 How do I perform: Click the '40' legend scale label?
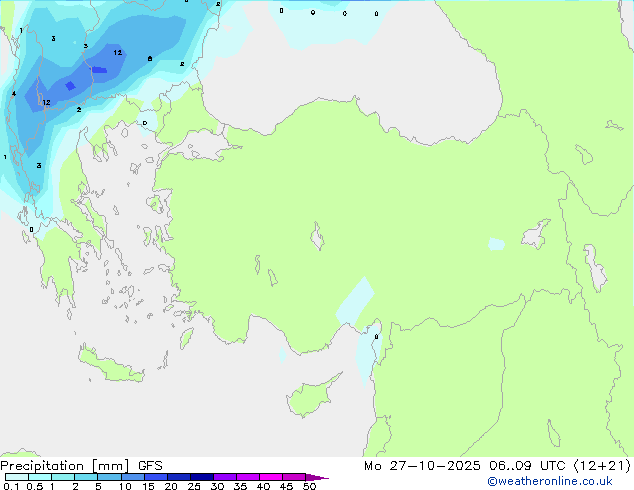tap(263, 486)
